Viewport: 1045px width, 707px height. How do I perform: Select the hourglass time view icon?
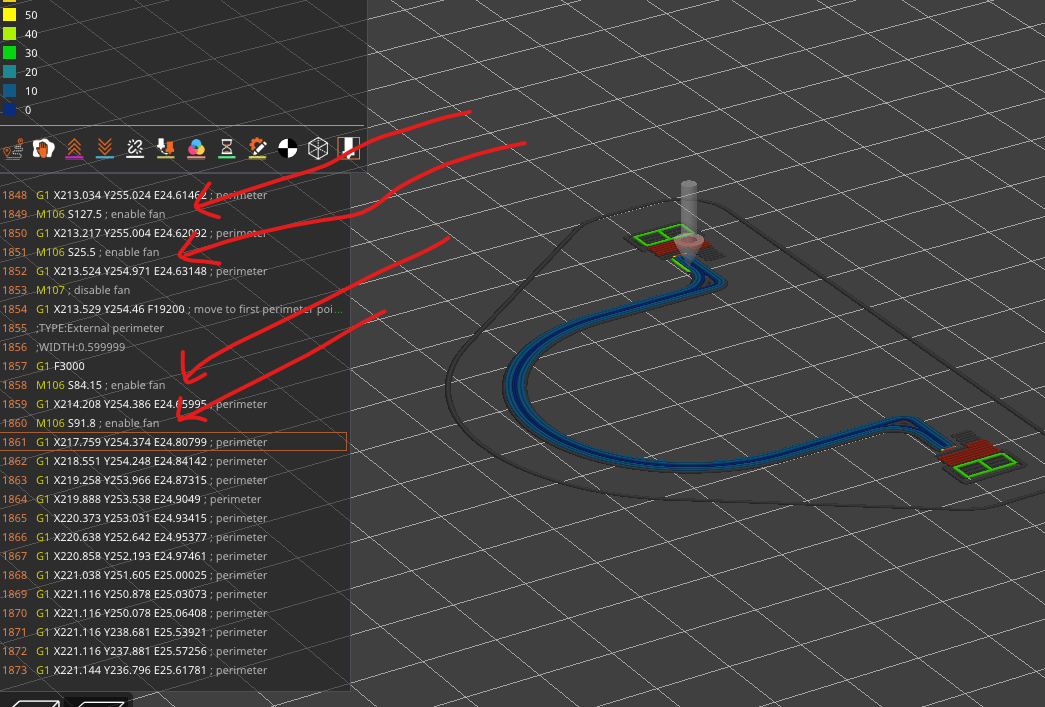pyautogui.click(x=227, y=148)
